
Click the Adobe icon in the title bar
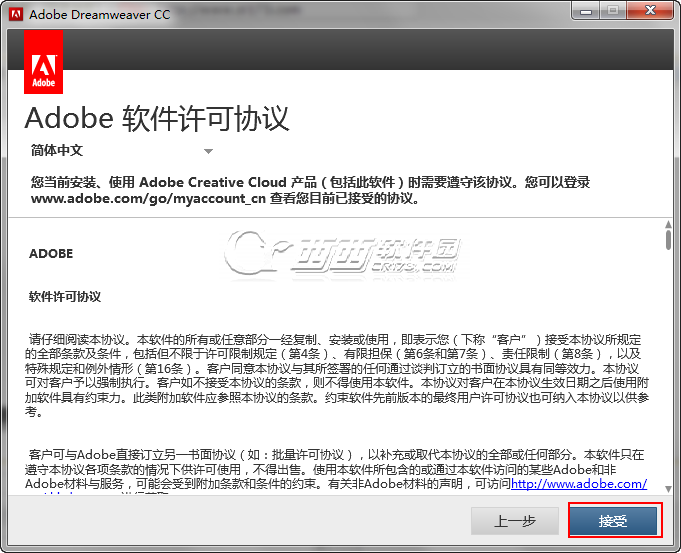point(16,14)
